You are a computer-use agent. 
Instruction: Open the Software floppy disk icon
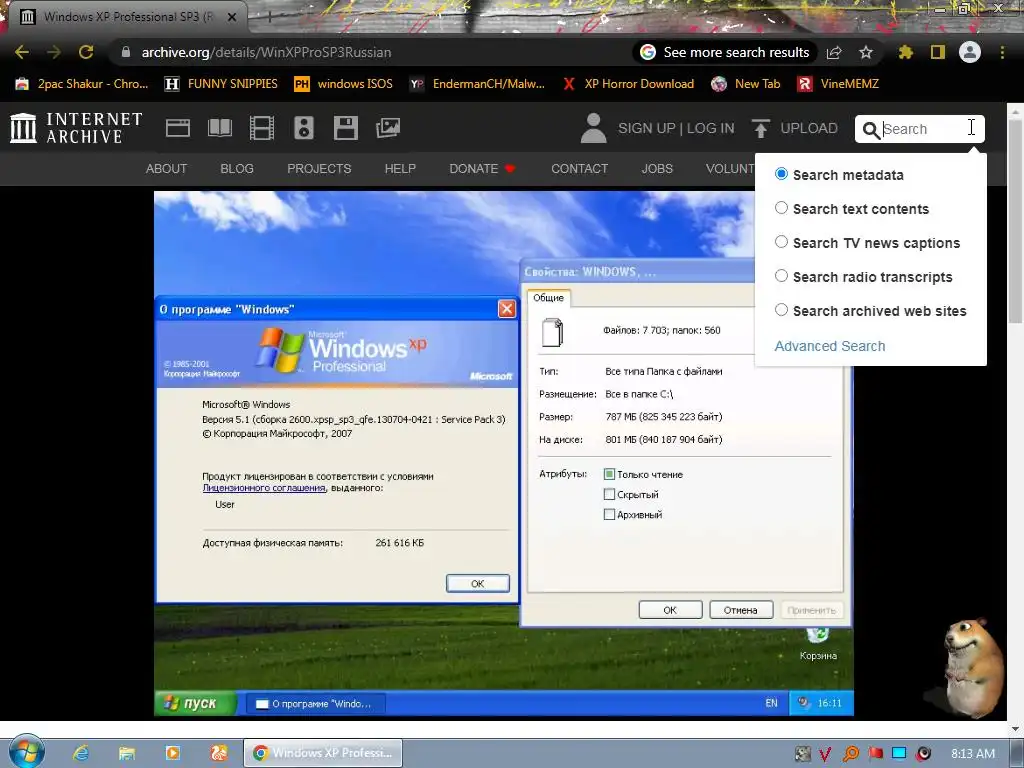click(345, 128)
